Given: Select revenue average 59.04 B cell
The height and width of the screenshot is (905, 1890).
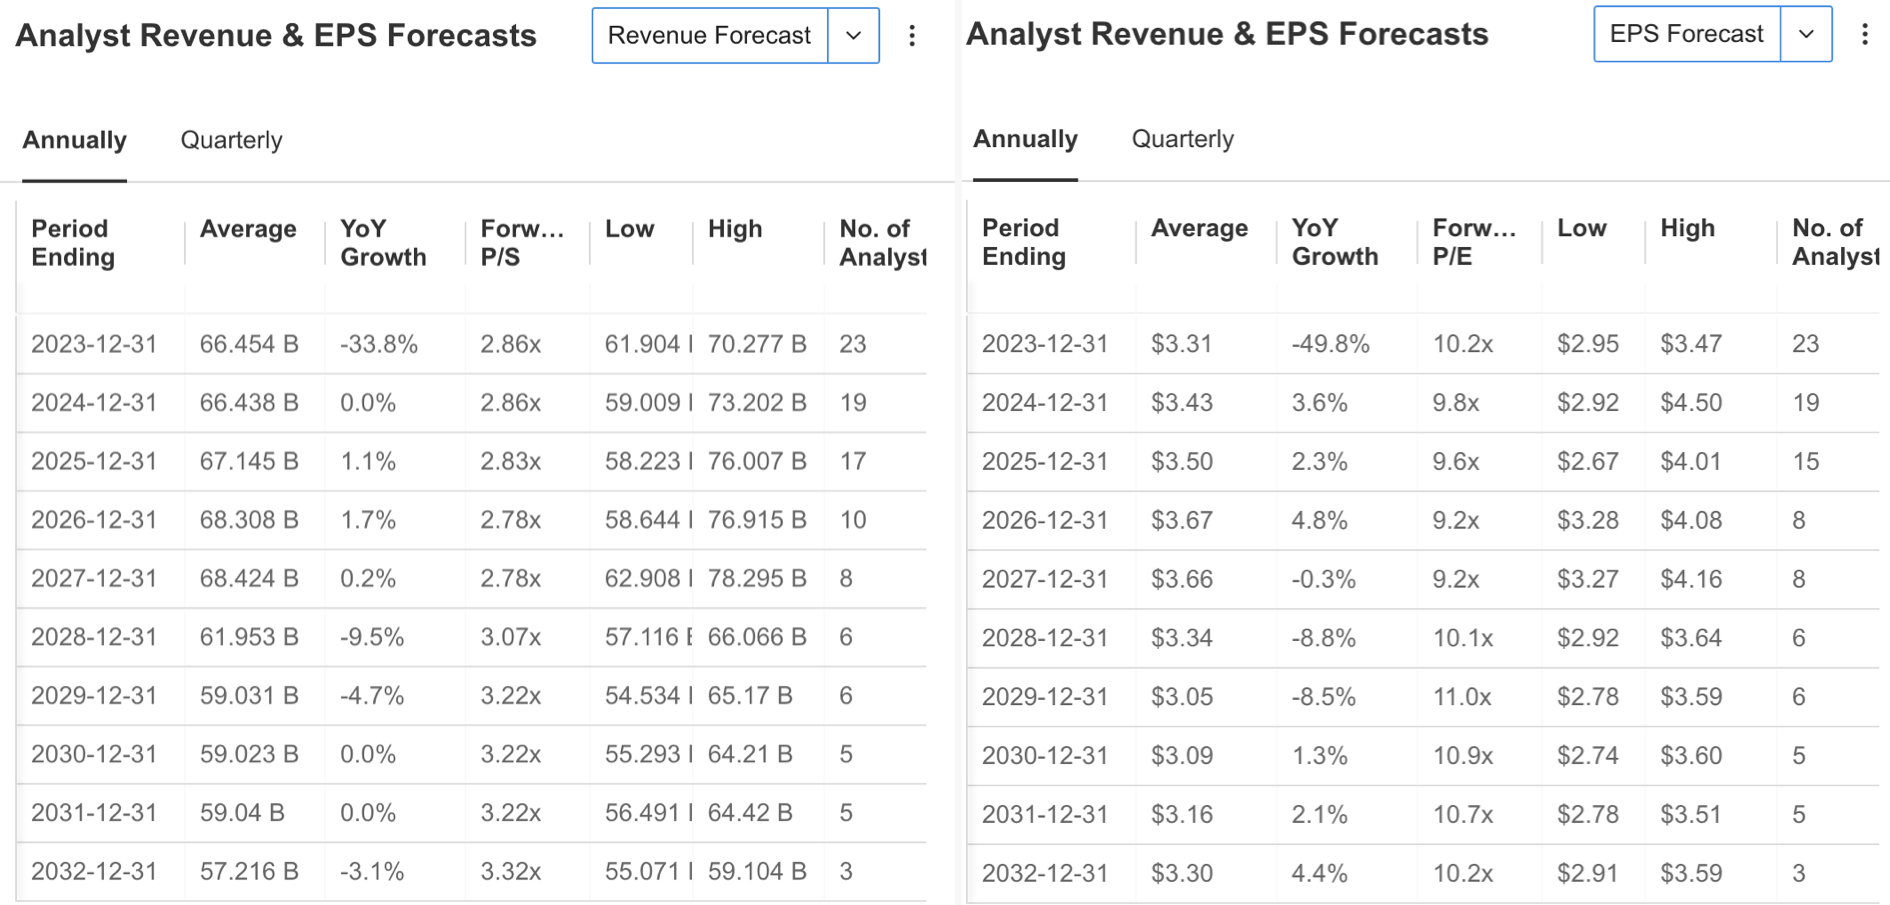Looking at the screenshot, I should pyautogui.click(x=242, y=812).
